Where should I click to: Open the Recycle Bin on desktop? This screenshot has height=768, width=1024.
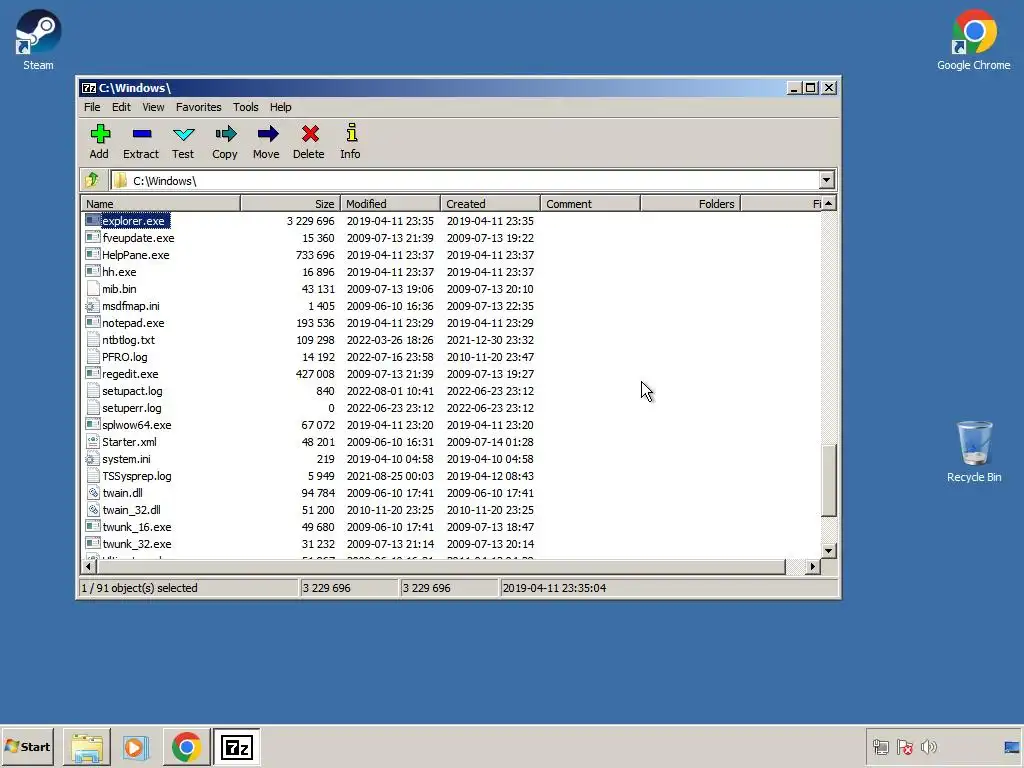point(974,452)
